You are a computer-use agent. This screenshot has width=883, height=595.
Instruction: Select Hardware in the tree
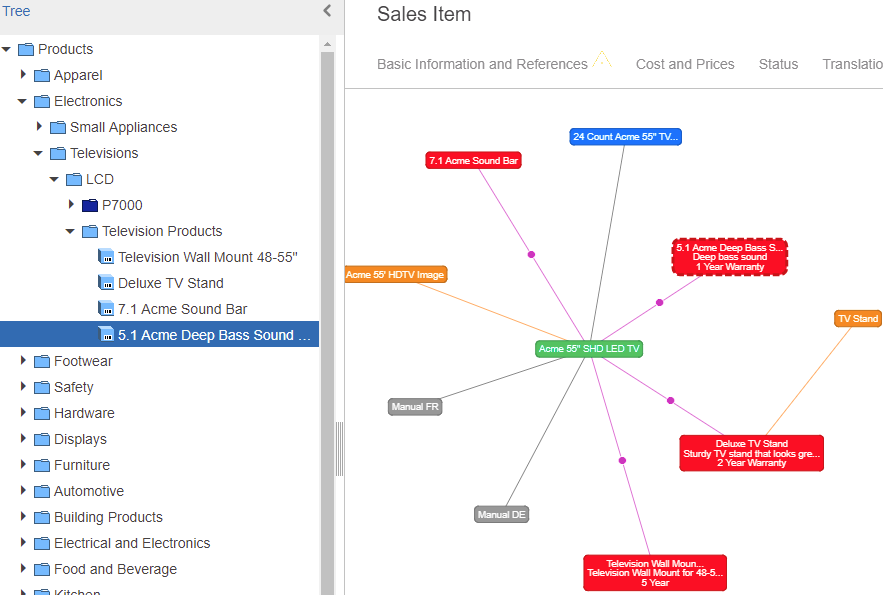pos(84,413)
